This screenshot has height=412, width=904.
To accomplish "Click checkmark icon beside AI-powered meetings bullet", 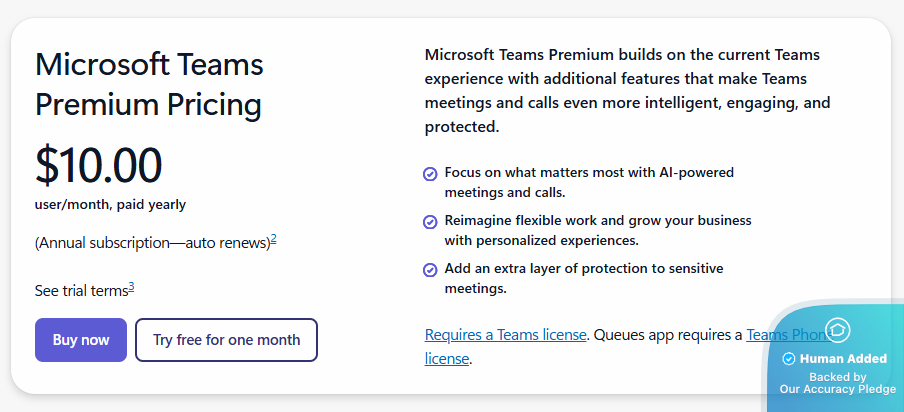I will pos(430,173).
